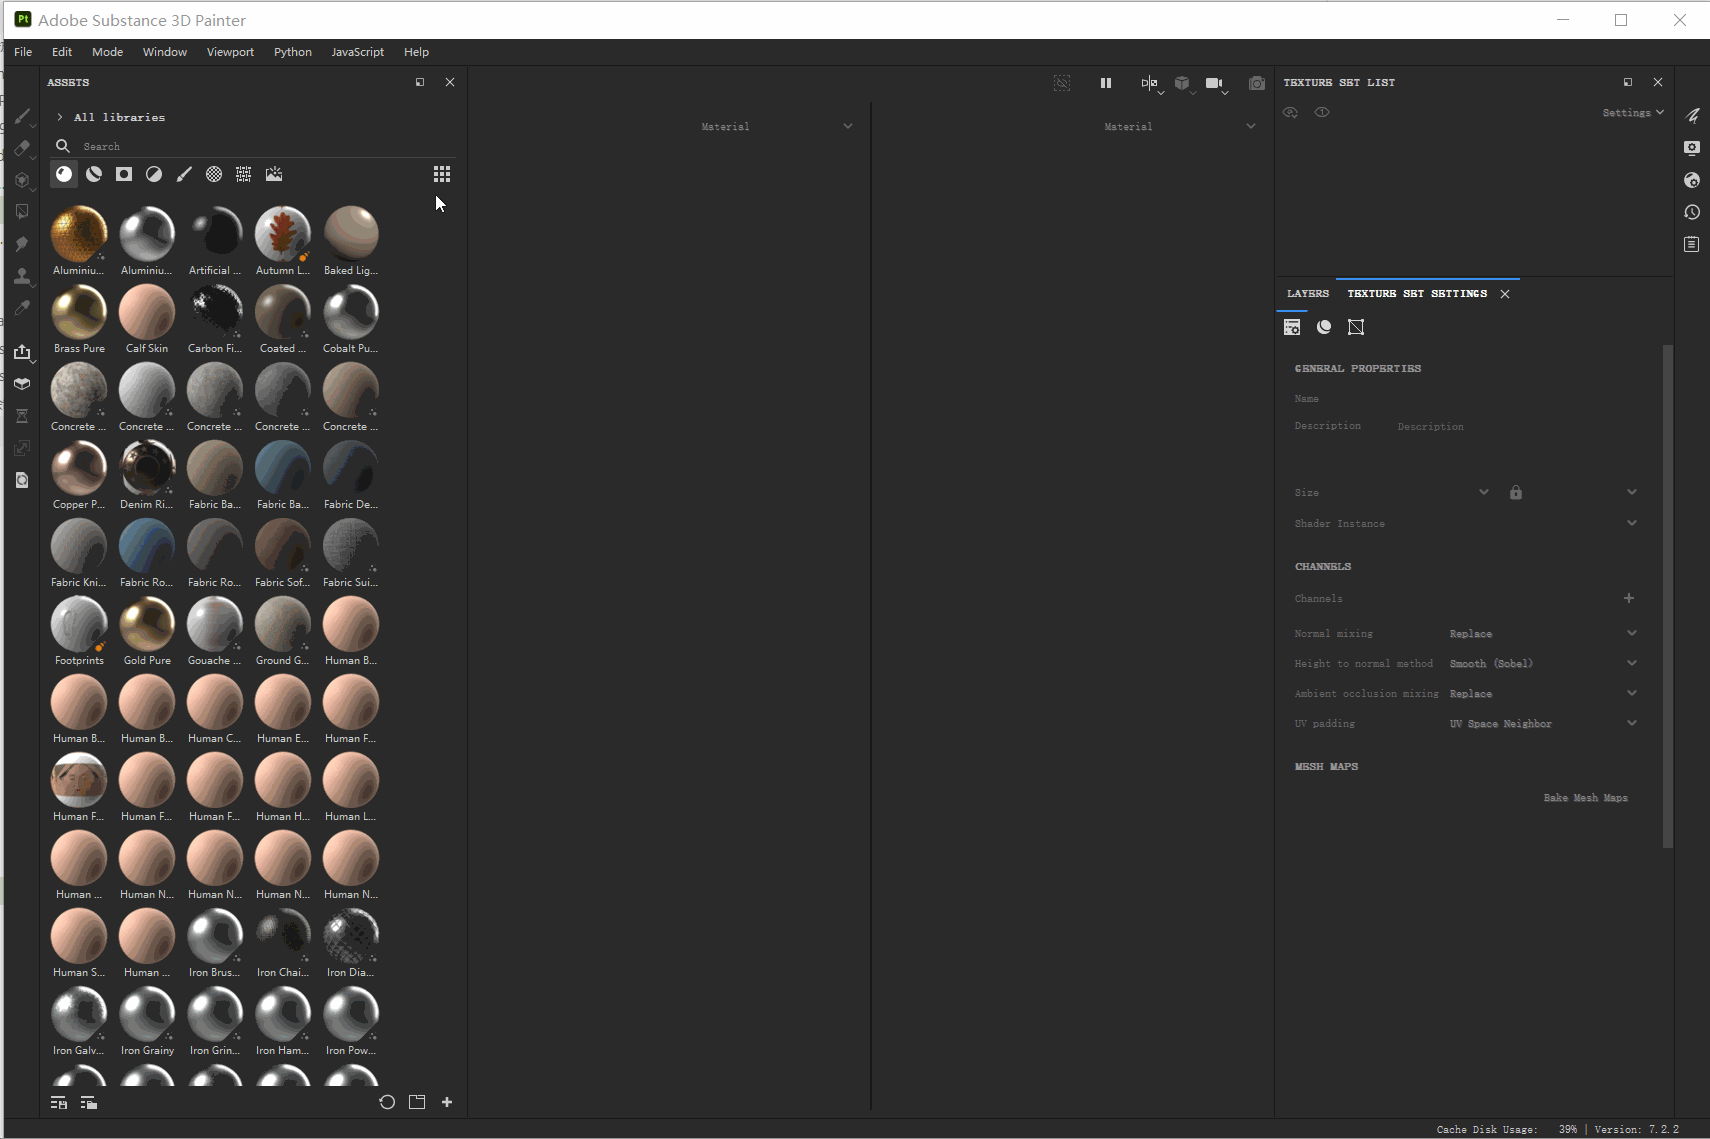Open the right viewport Material dropdown
Image resolution: width=1710 pixels, height=1139 pixels.
(1180, 126)
